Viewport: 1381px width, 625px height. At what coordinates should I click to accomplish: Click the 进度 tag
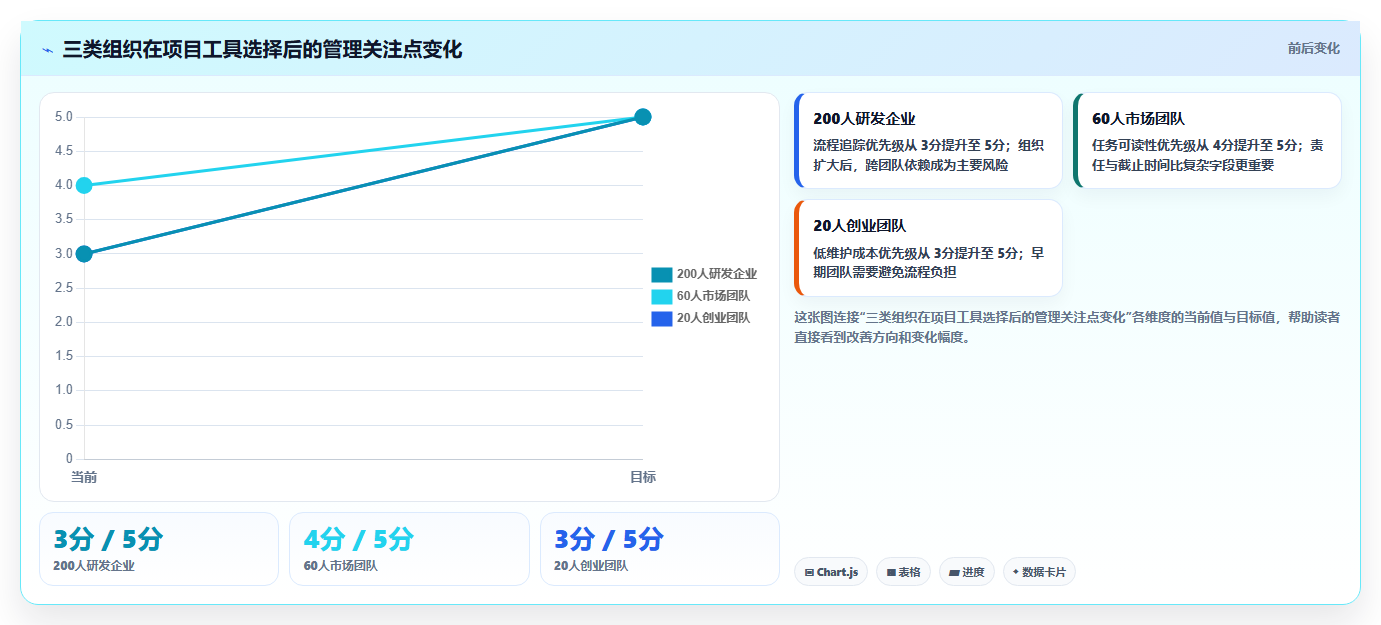[x=967, y=572]
